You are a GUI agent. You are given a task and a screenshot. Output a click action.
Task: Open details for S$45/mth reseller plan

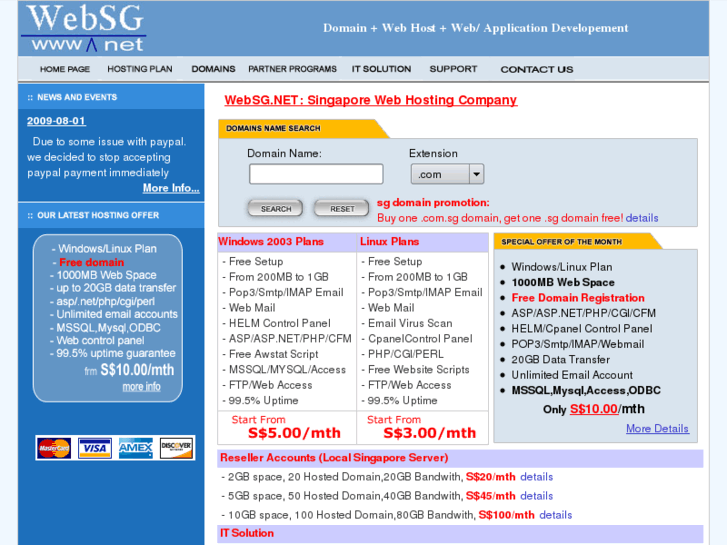[536, 496]
